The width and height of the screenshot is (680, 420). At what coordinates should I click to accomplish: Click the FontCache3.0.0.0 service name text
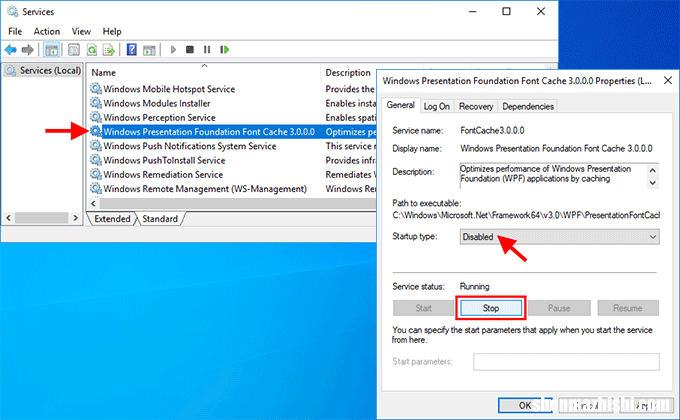(x=492, y=131)
